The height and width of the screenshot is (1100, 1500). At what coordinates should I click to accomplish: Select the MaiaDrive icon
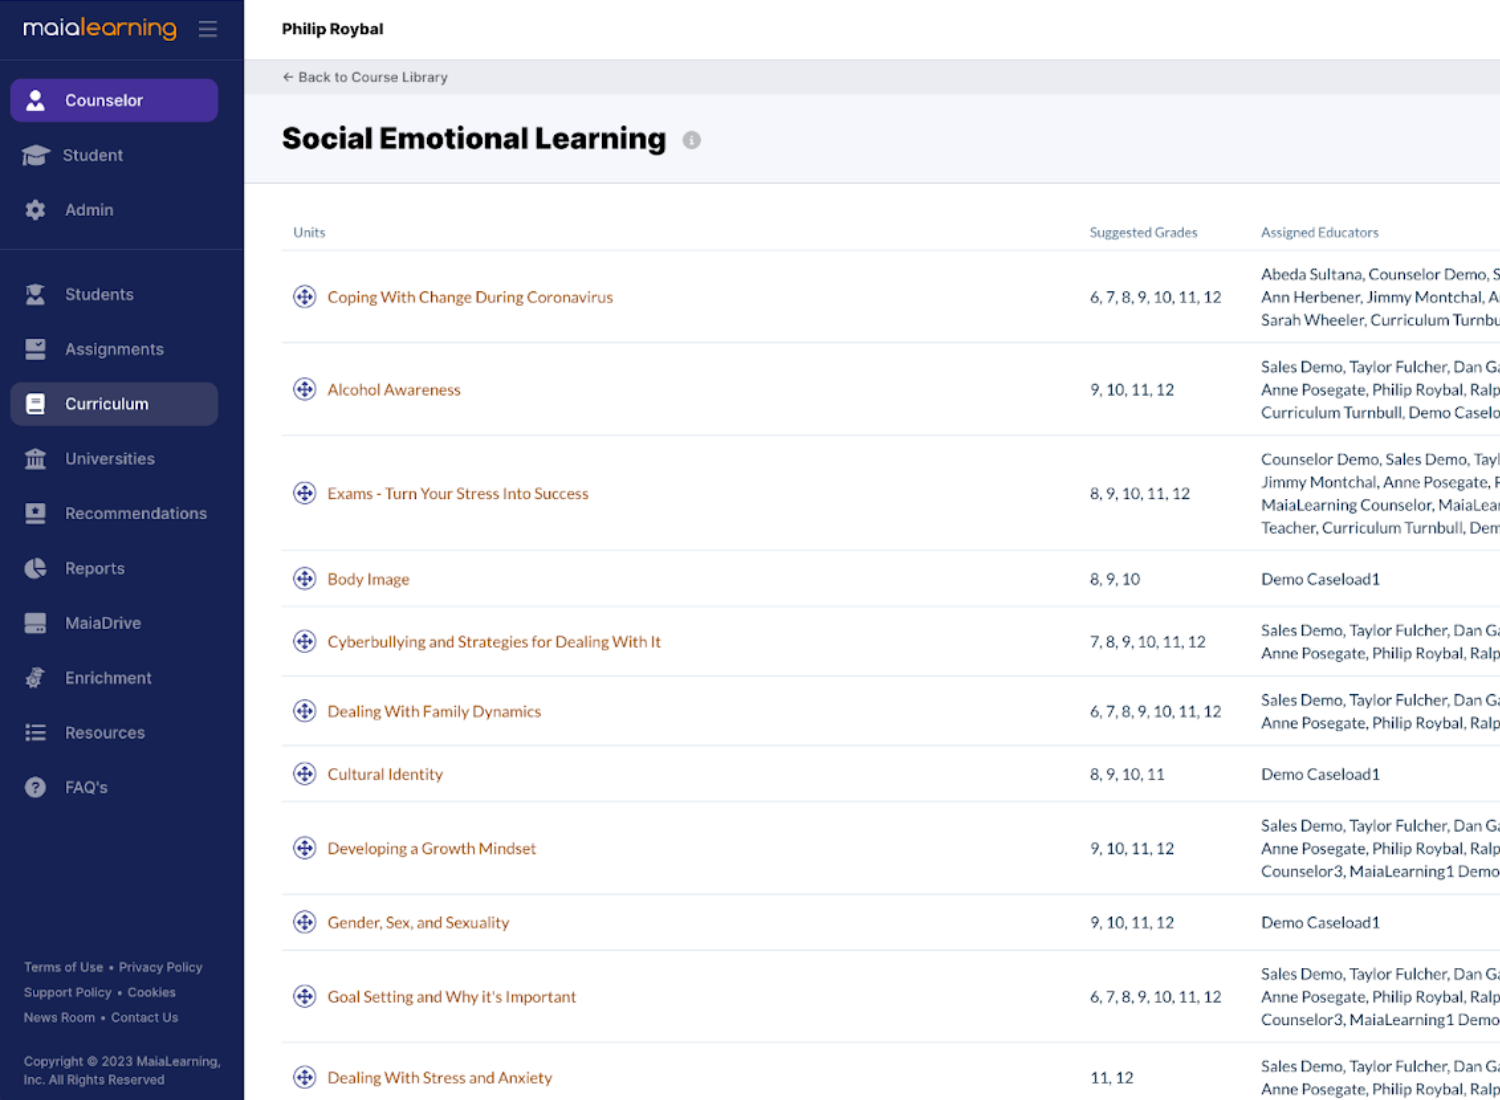35,622
